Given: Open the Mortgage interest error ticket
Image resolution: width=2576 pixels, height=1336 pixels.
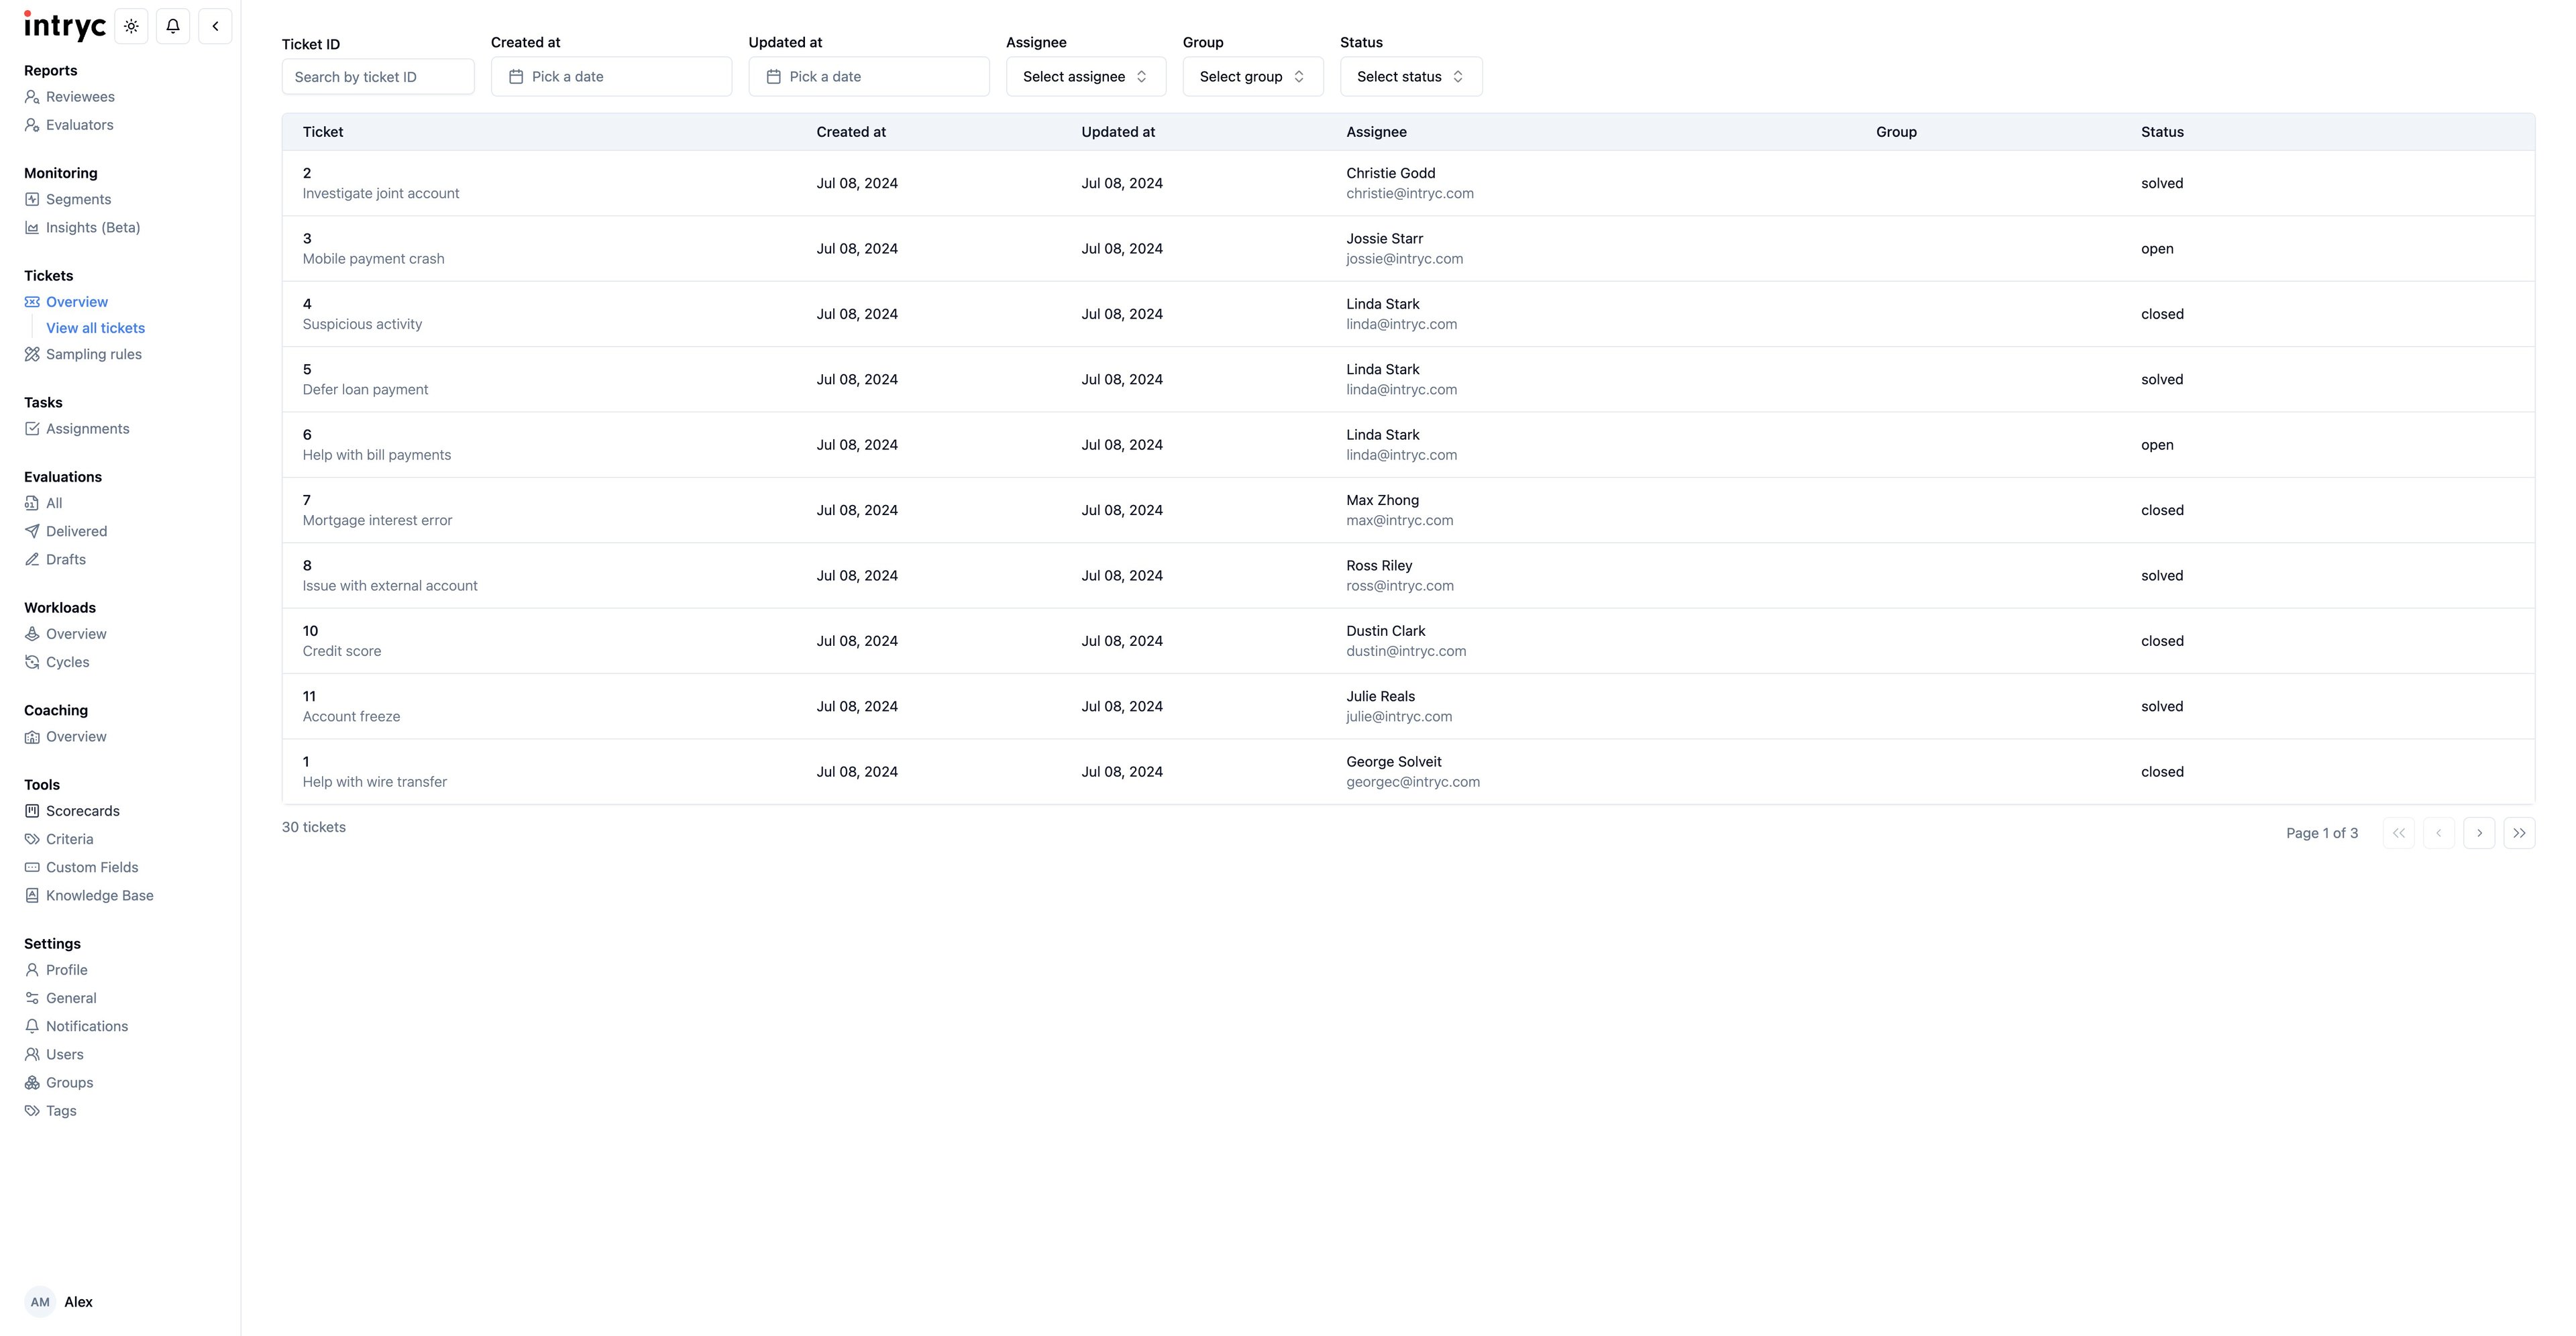Looking at the screenshot, I should tap(377, 520).
